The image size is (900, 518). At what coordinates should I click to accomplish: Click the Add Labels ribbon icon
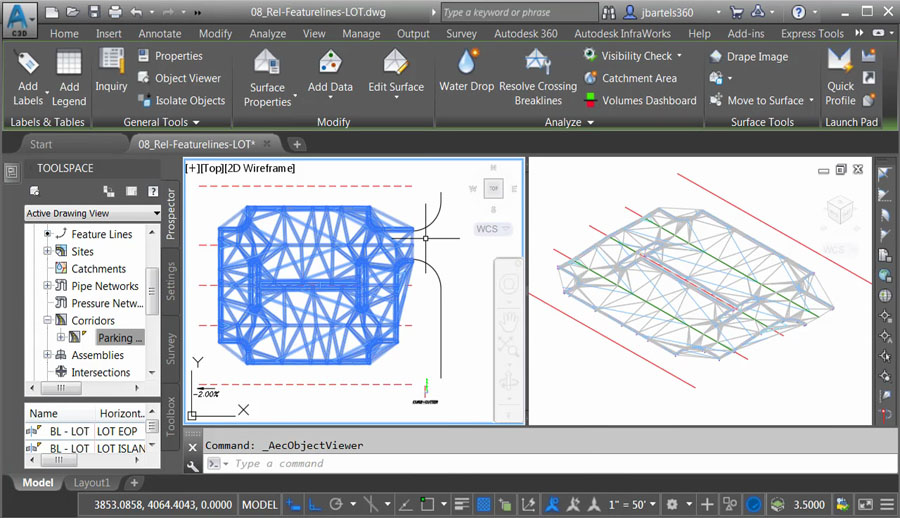tap(28, 63)
